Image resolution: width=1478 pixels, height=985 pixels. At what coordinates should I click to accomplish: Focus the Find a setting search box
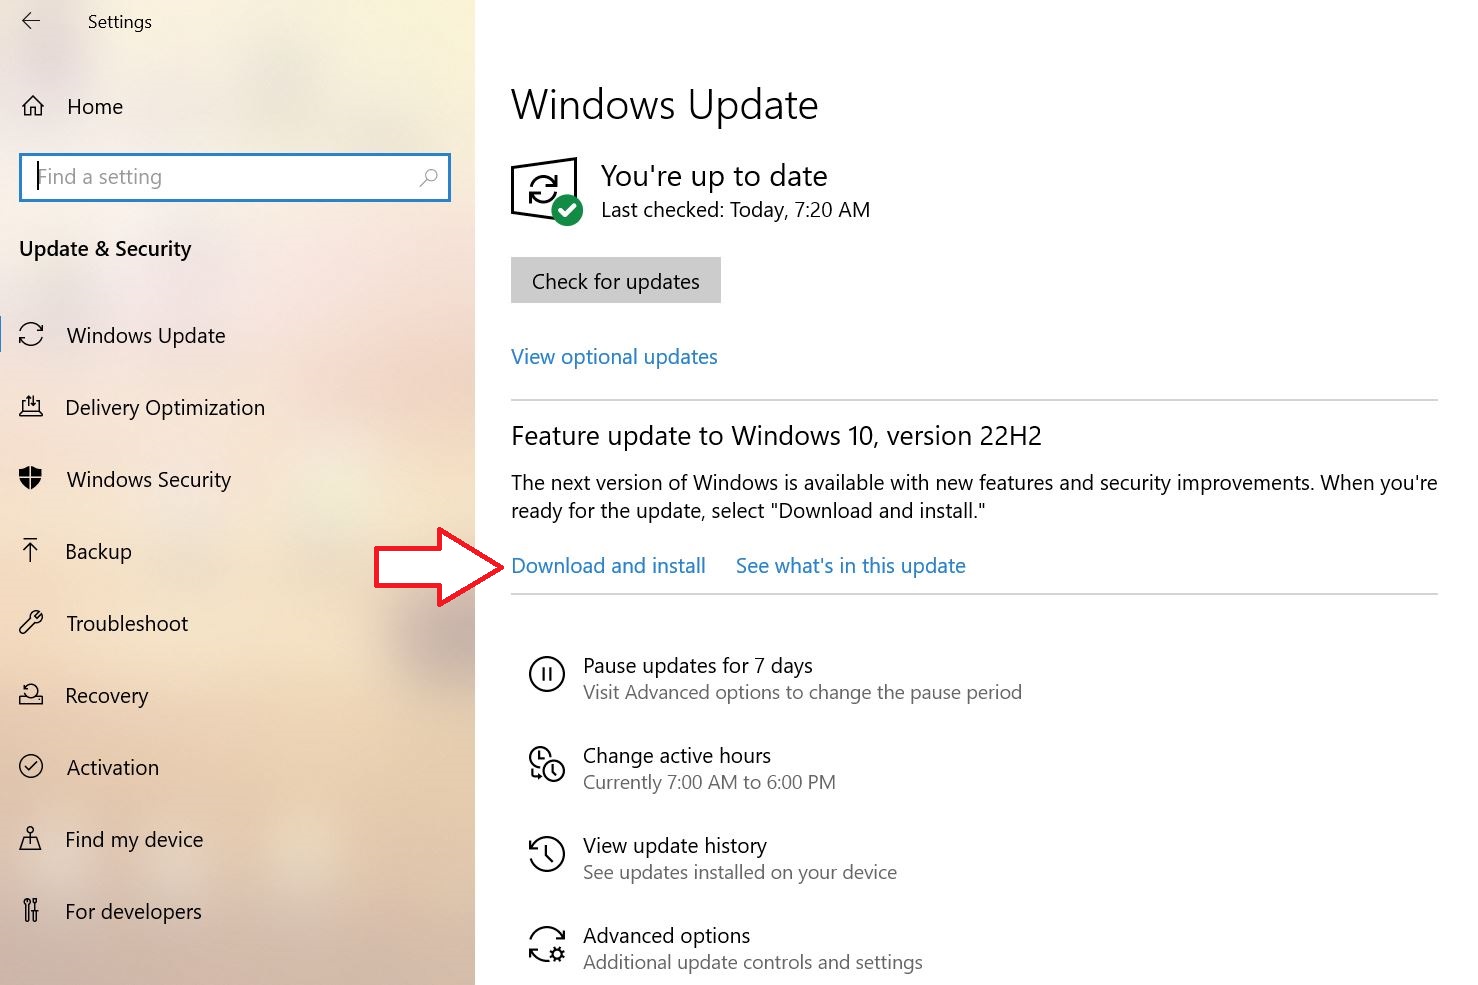pyautogui.click(x=235, y=177)
